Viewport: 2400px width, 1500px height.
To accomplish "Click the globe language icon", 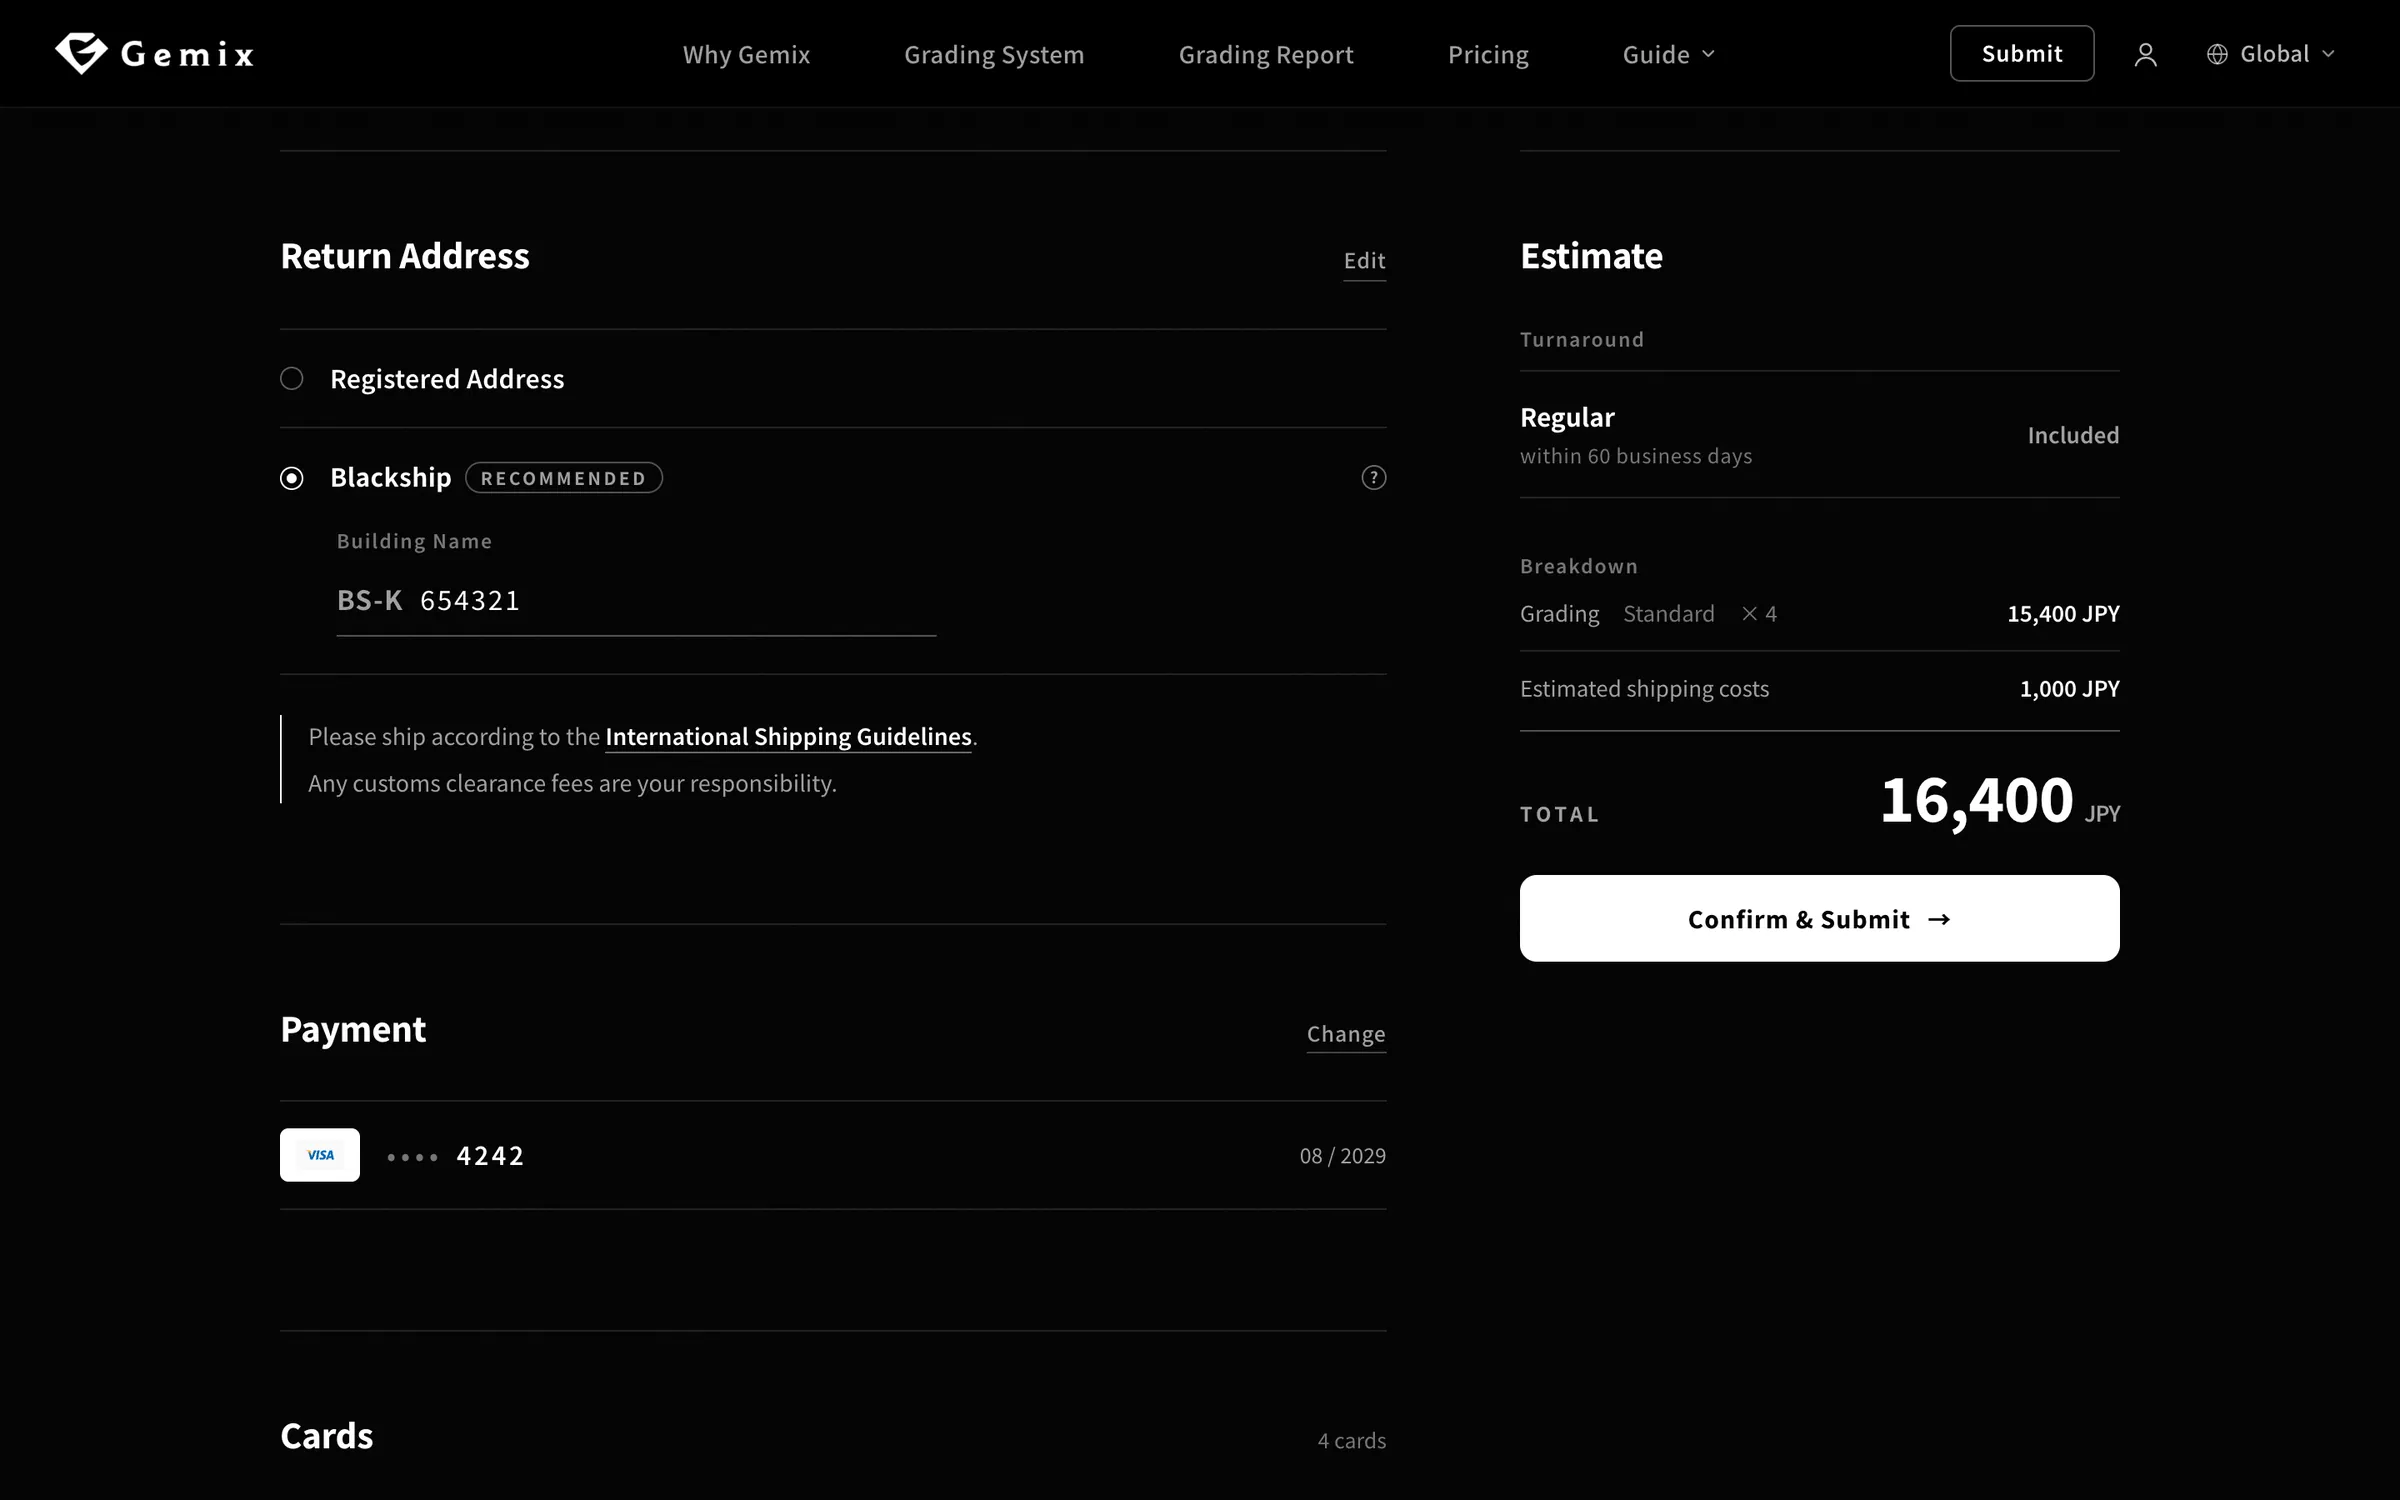I will point(2217,54).
